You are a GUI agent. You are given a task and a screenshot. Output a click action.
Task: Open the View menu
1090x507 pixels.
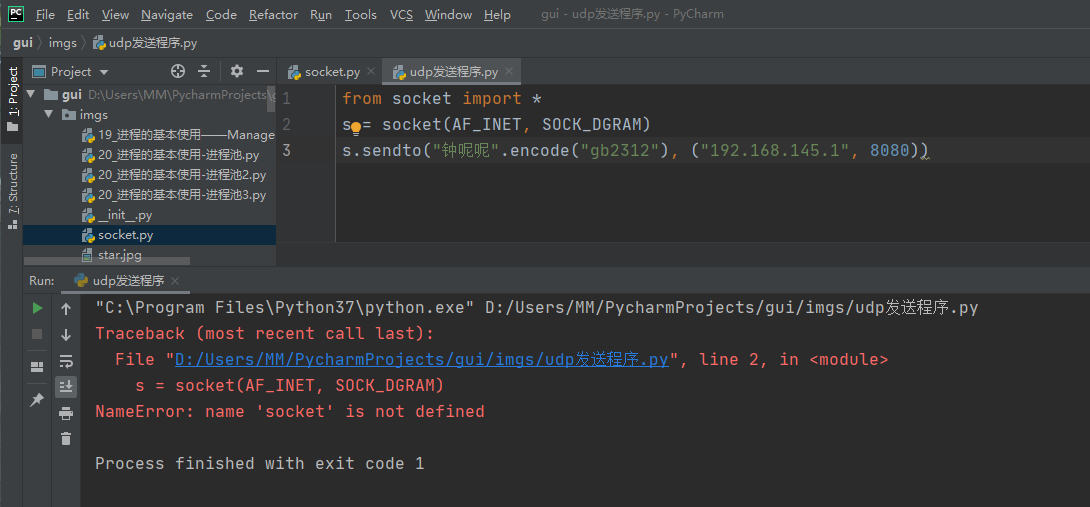pyautogui.click(x=115, y=15)
